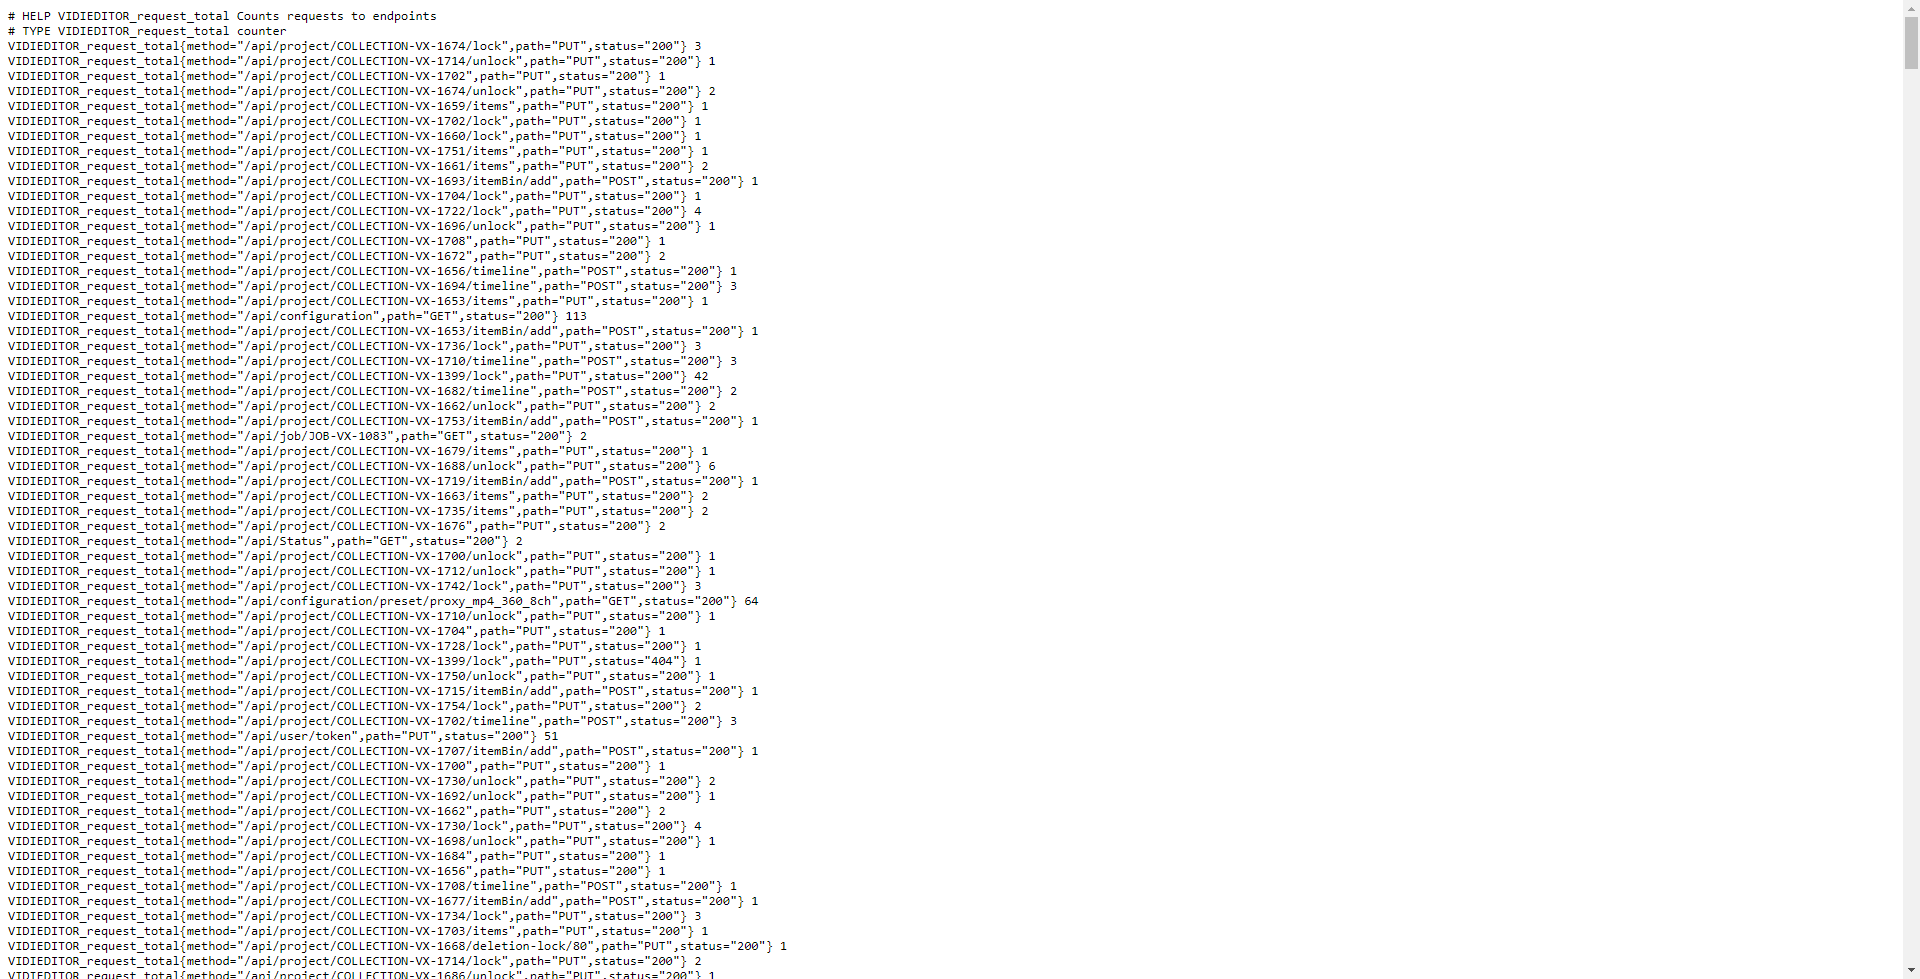
Task: Click the value 113 on configuration line
Action: point(576,316)
